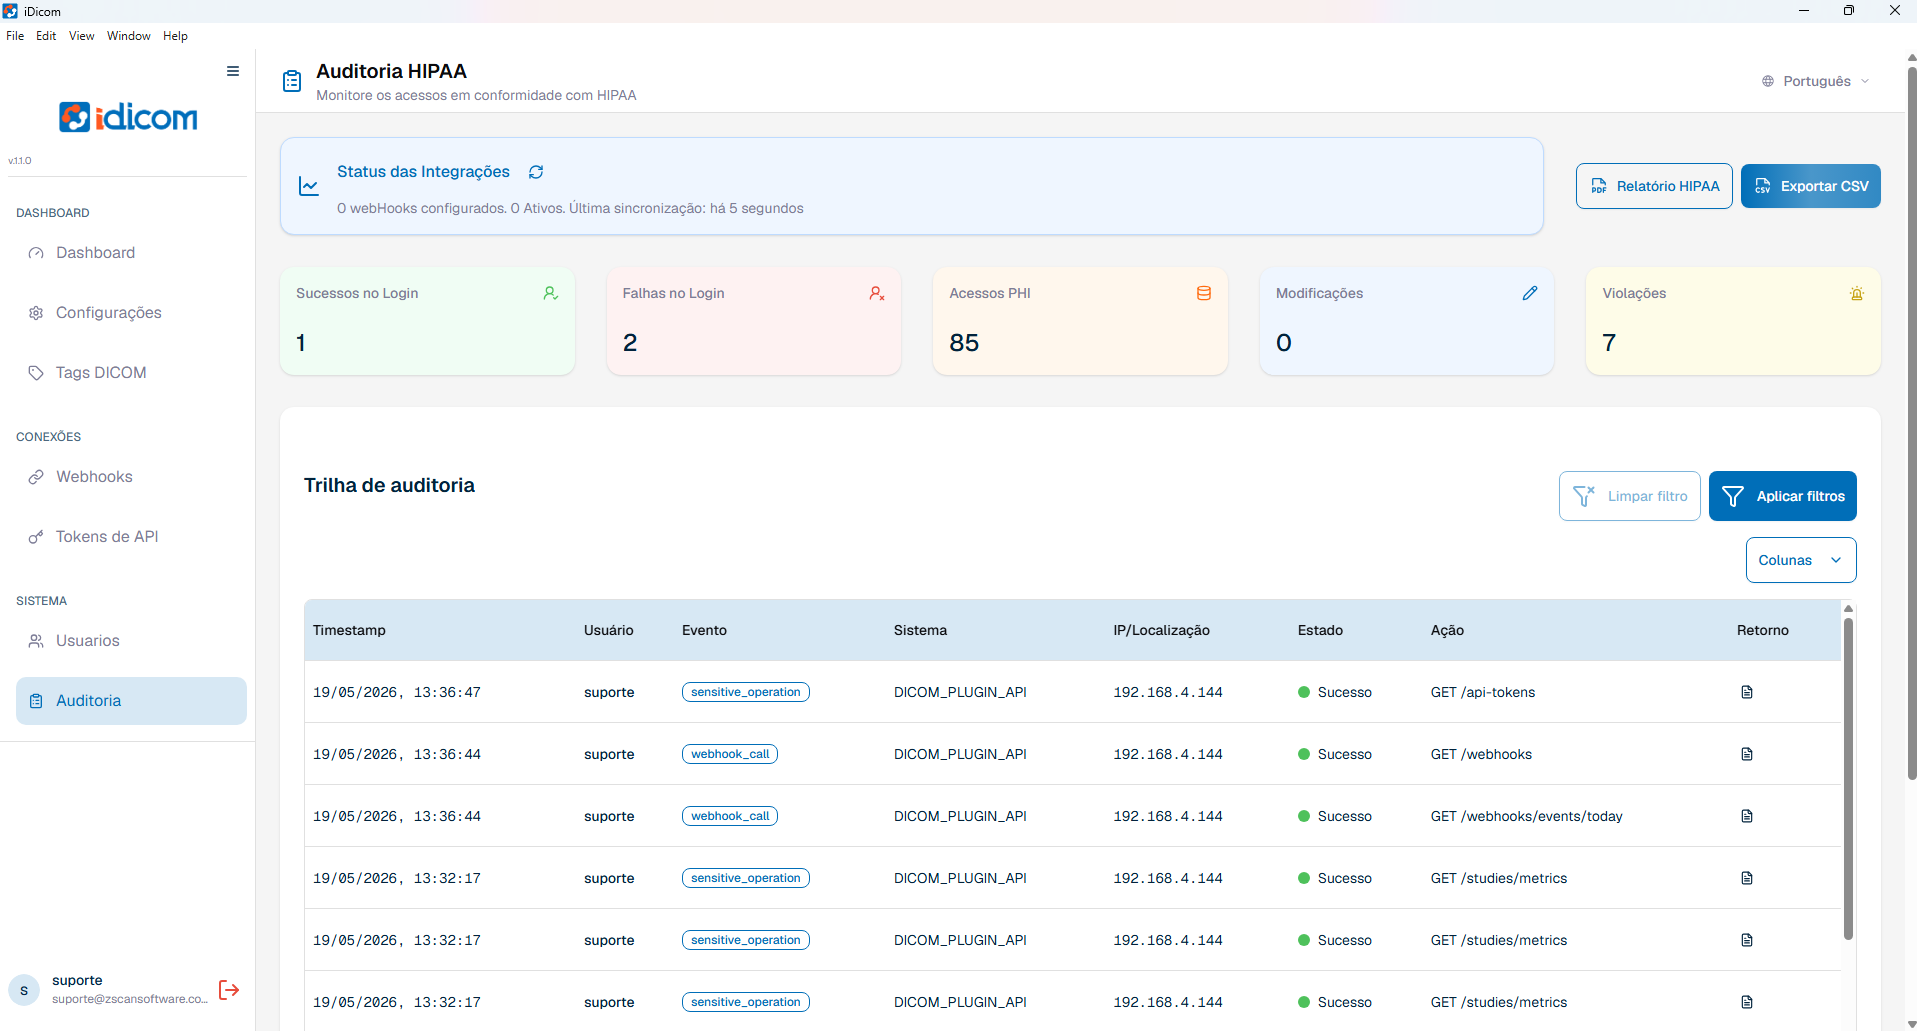Click the Auditoria HIPAA clipboard header icon
This screenshot has width=1917, height=1031.
pos(292,81)
